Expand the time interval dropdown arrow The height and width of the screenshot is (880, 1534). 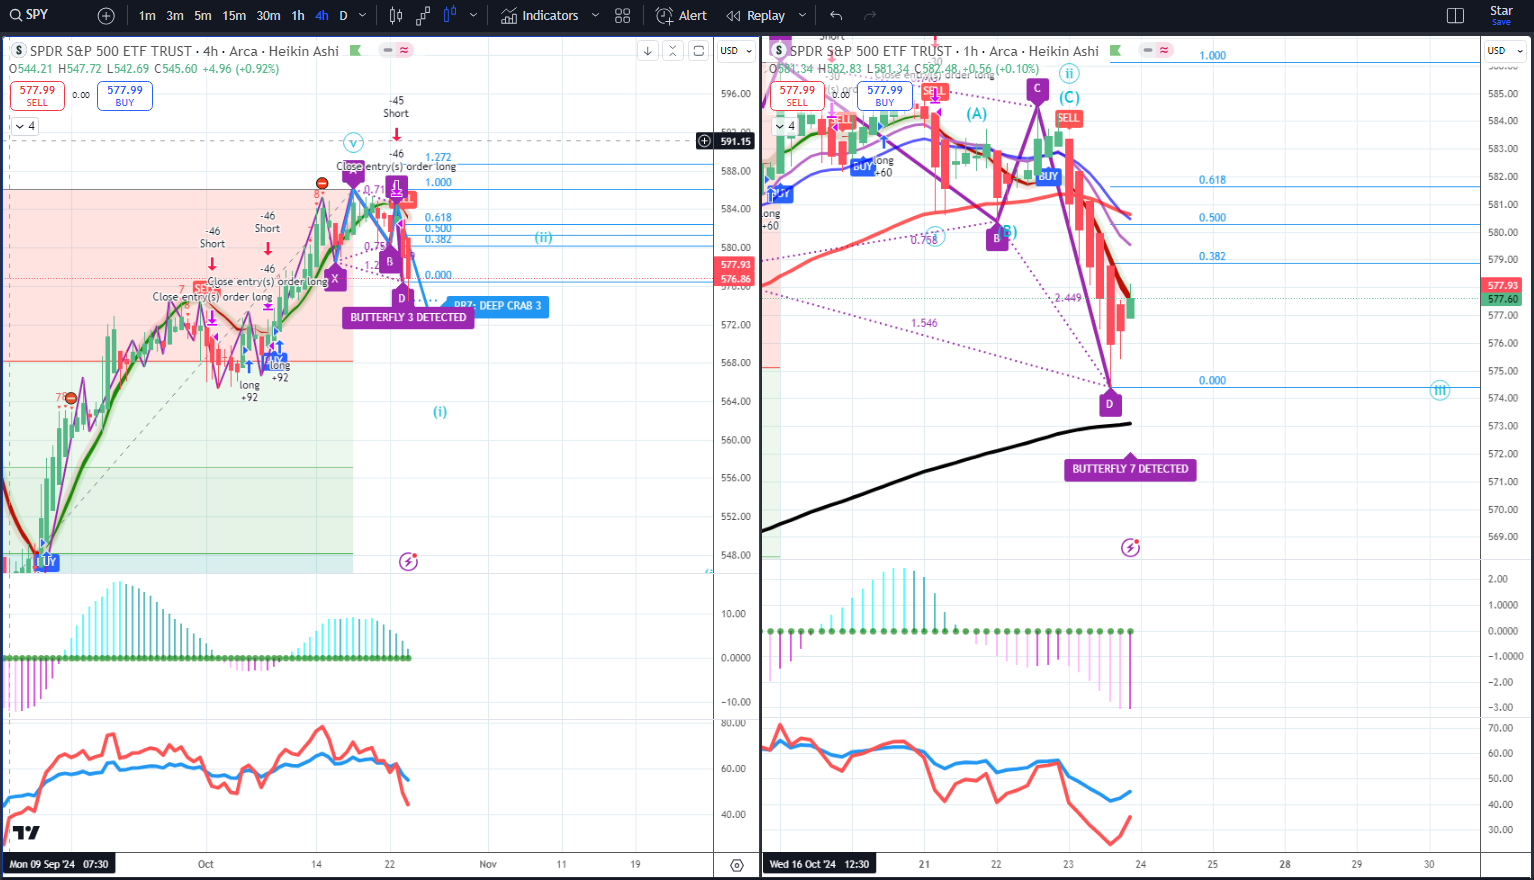(x=362, y=16)
